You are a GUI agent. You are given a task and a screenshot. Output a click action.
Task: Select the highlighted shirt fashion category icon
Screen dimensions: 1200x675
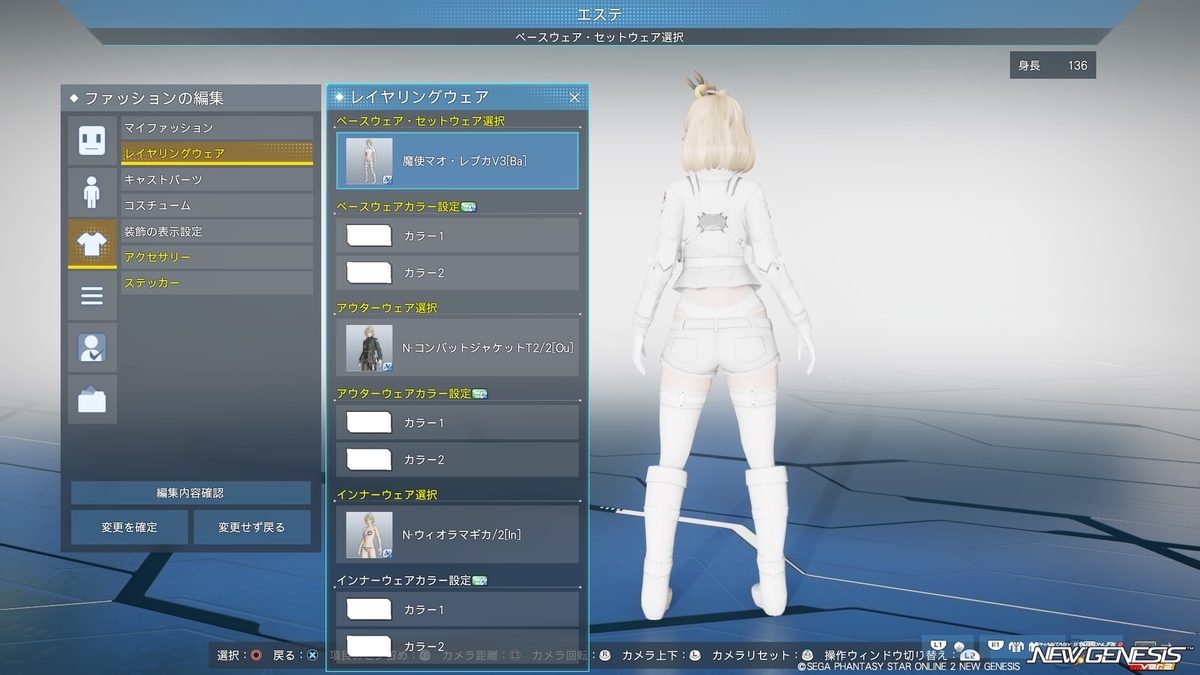pyautogui.click(x=92, y=244)
